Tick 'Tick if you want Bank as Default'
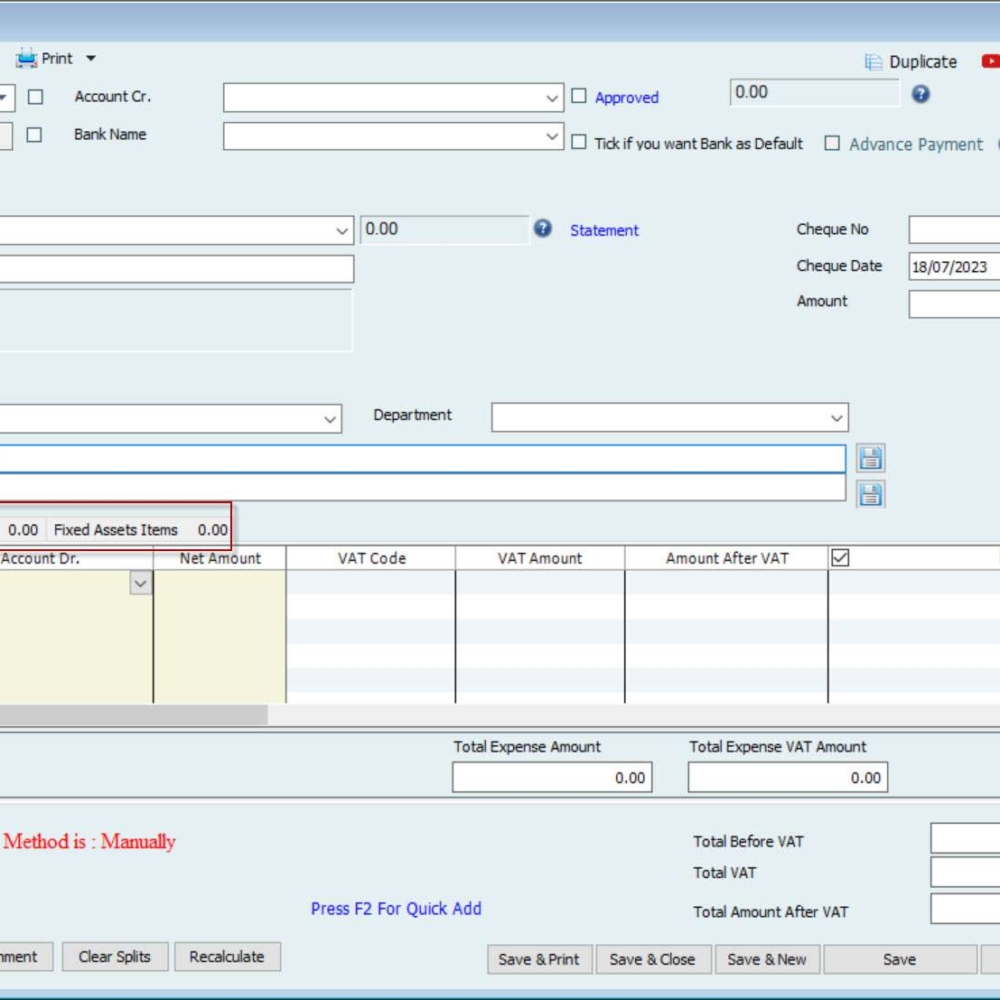Viewport: 1000px width, 1000px height. [578, 142]
